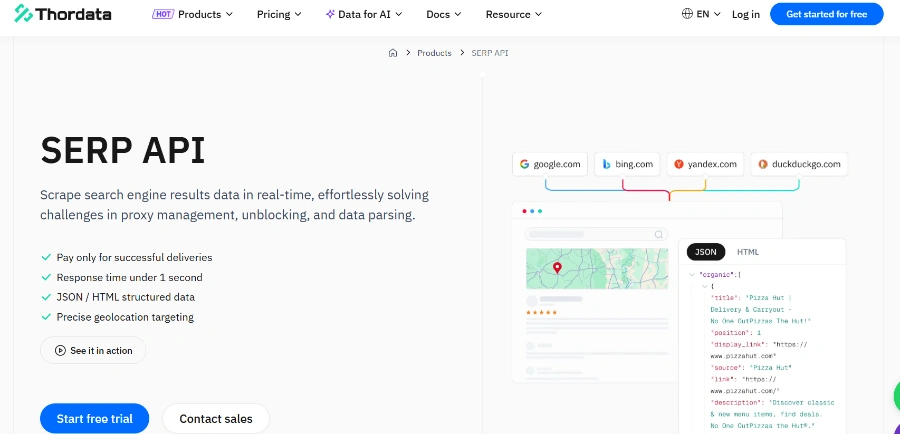
Task: Expand the Data for AI chevron
Action: [x=398, y=14]
